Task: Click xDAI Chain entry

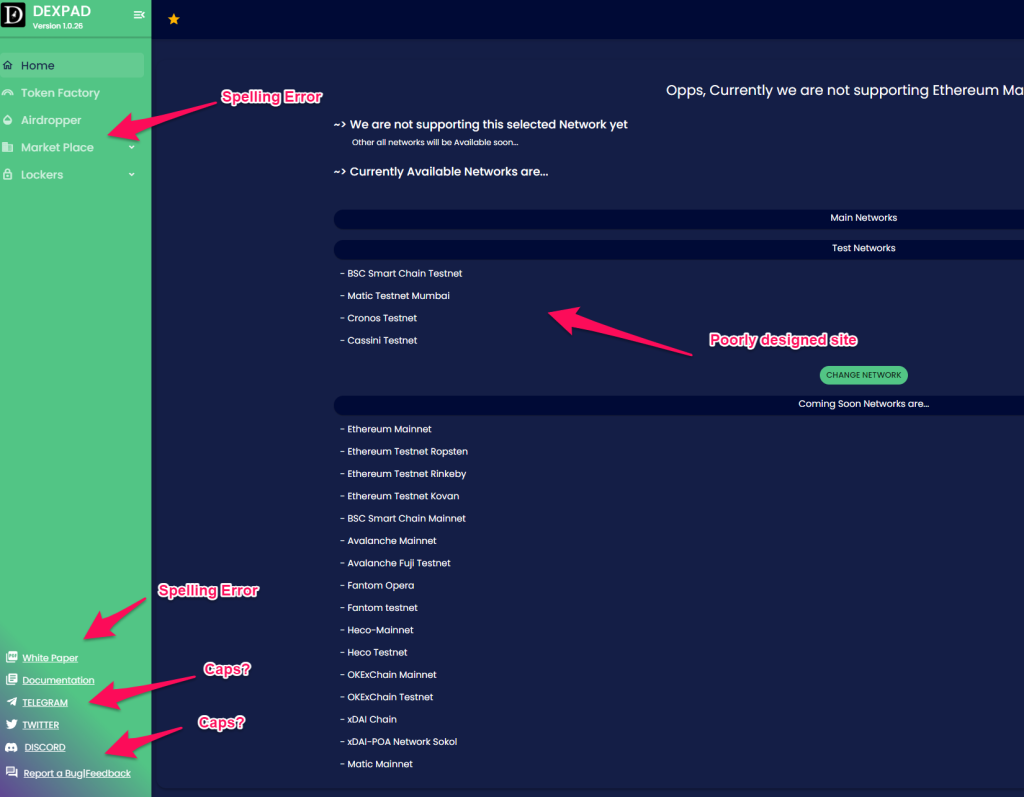Action: click(368, 719)
